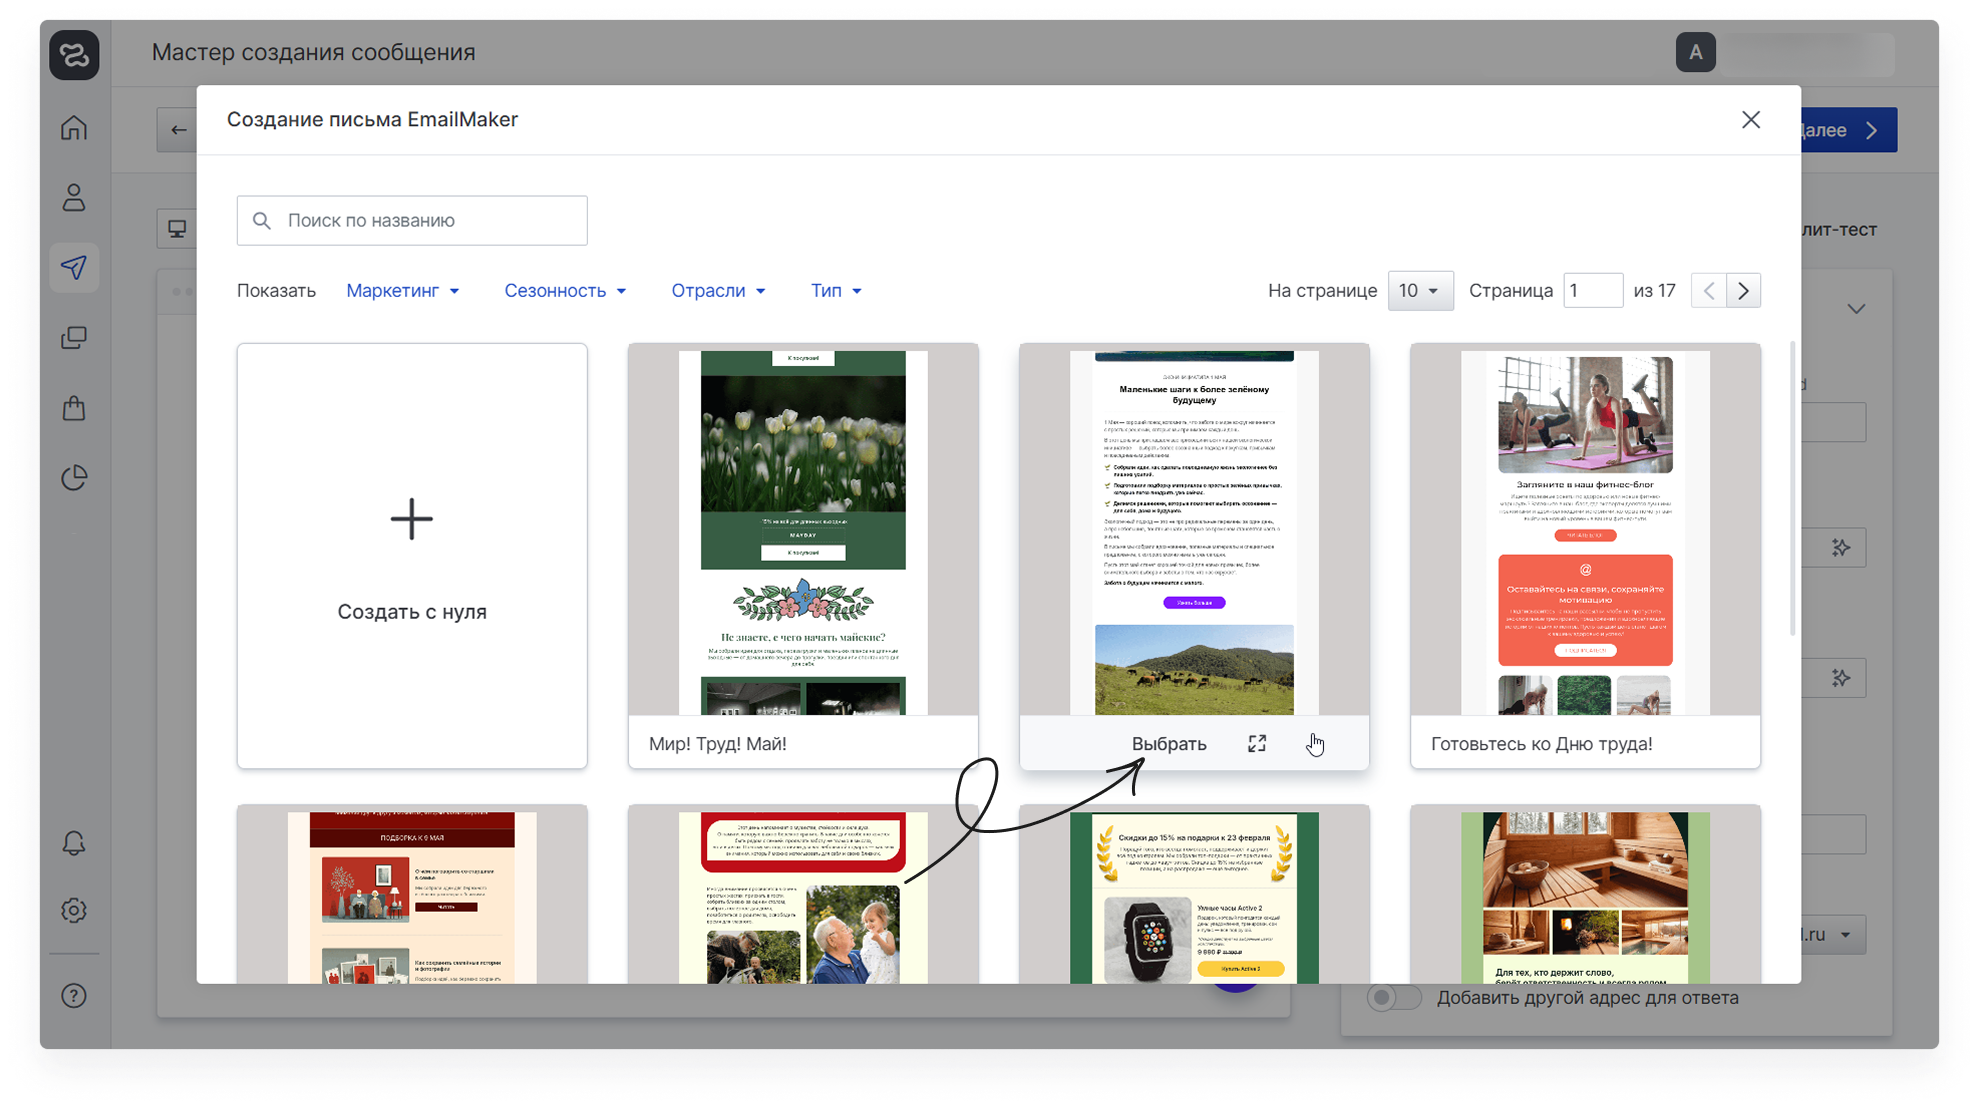Click the dialog vertical scrollbar

tap(1792, 490)
